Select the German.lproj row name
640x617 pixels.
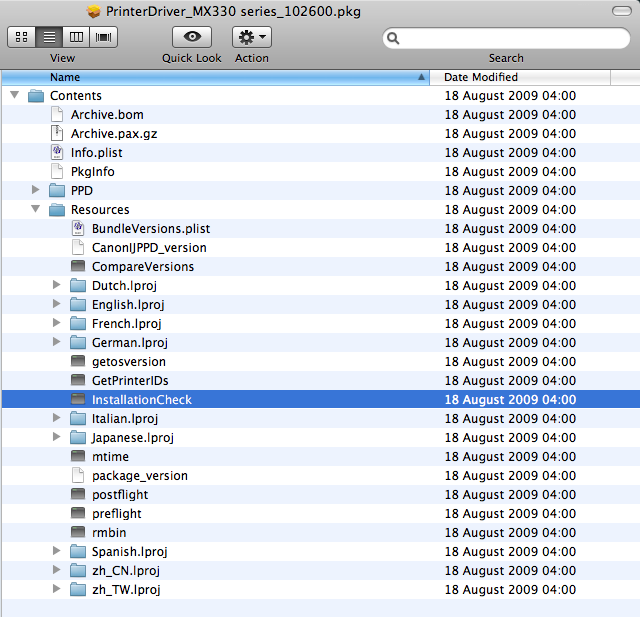pyautogui.click(x=130, y=343)
